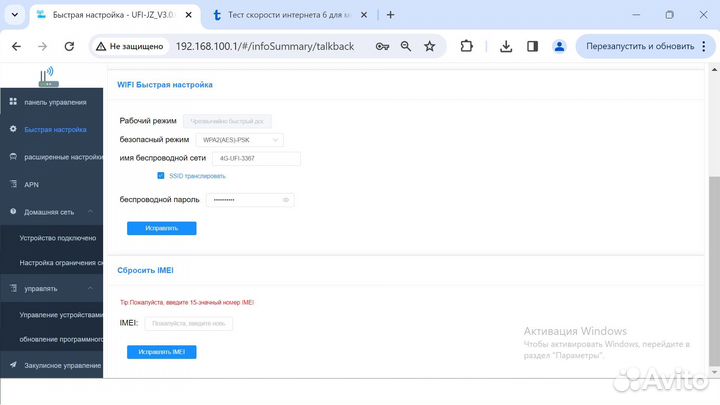Bookmark this page with the star icon

(x=429, y=46)
